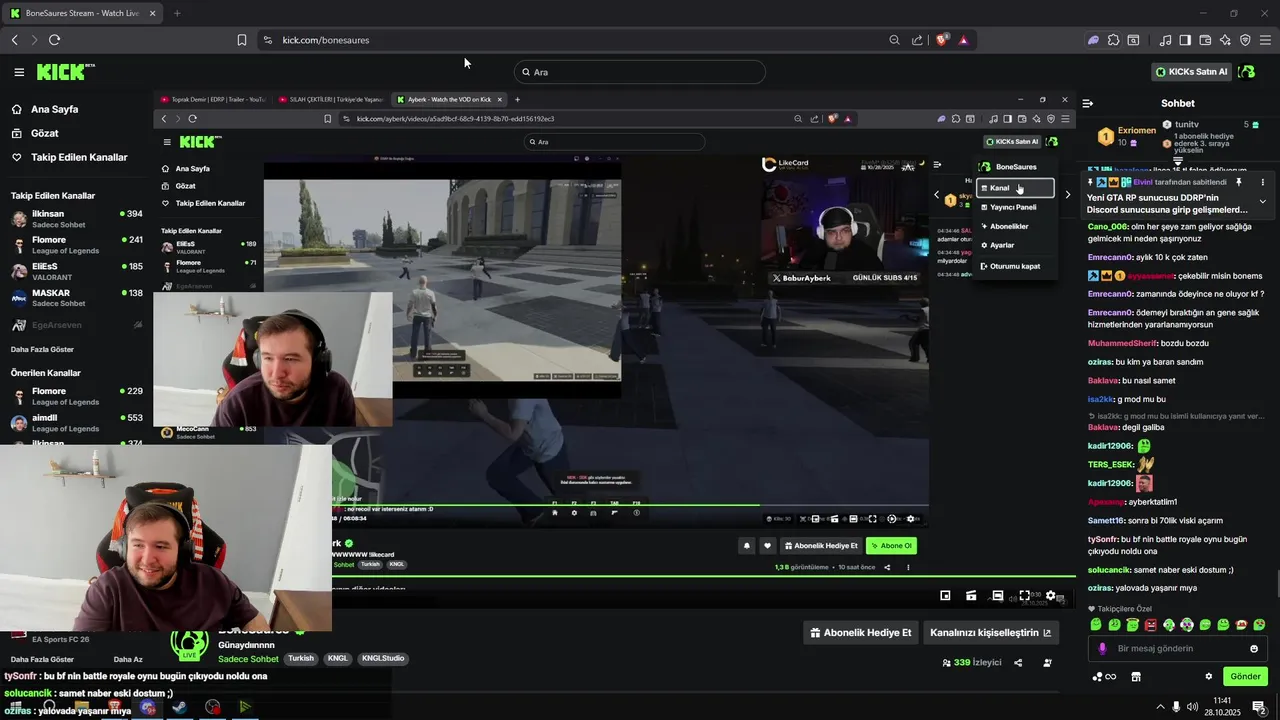The height and width of the screenshot is (720, 1280).
Task: Enter fullscreen on the stream player
Action: point(1024,596)
